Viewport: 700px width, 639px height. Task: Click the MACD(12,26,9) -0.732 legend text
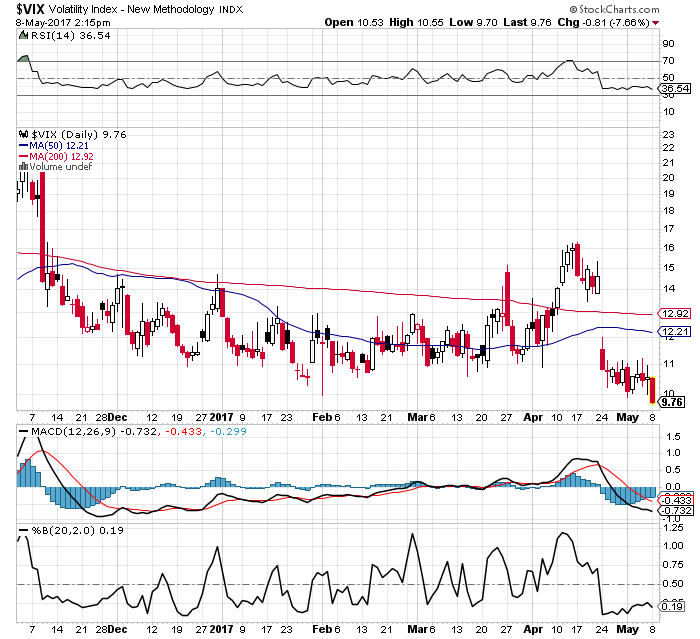(x=94, y=432)
